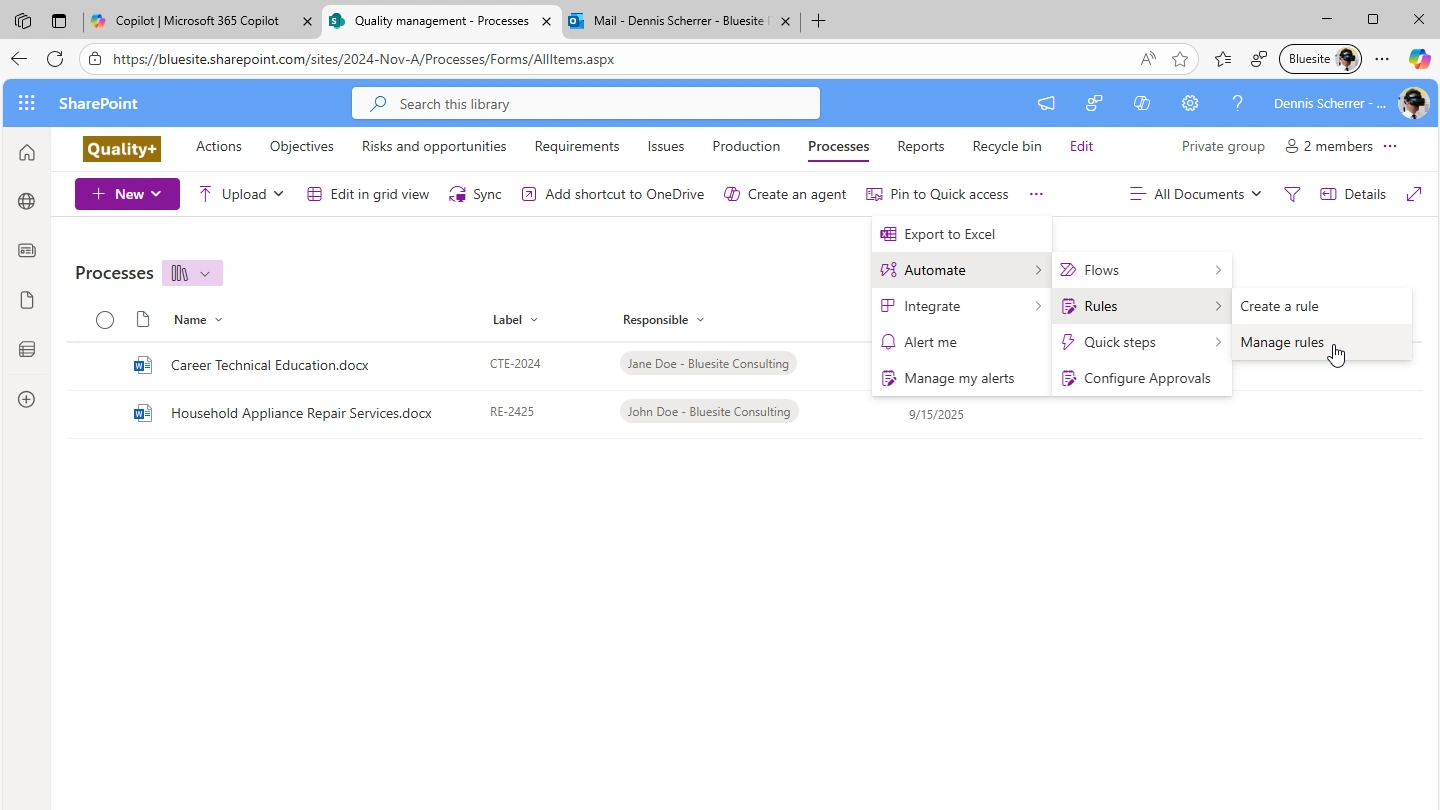Click the Rules submenu item
This screenshot has height=810, width=1440.
(x=1142, y=306)
